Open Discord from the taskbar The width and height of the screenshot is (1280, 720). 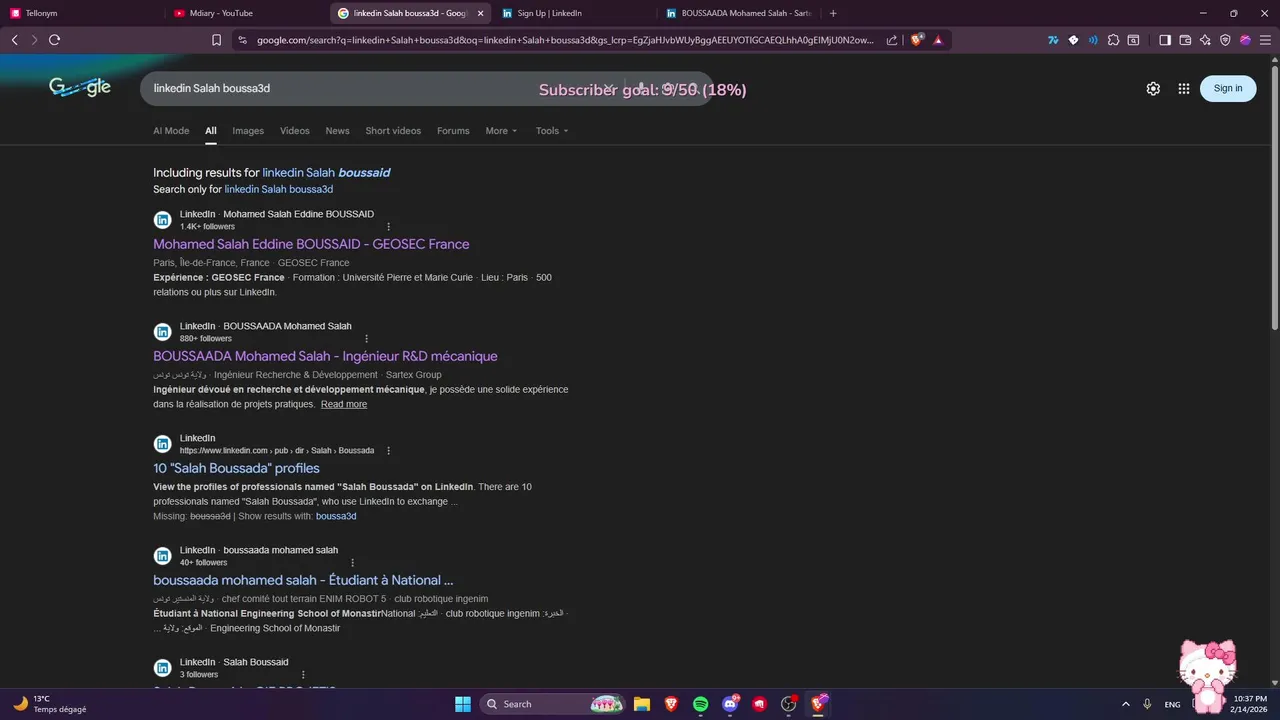click(730, 704)
